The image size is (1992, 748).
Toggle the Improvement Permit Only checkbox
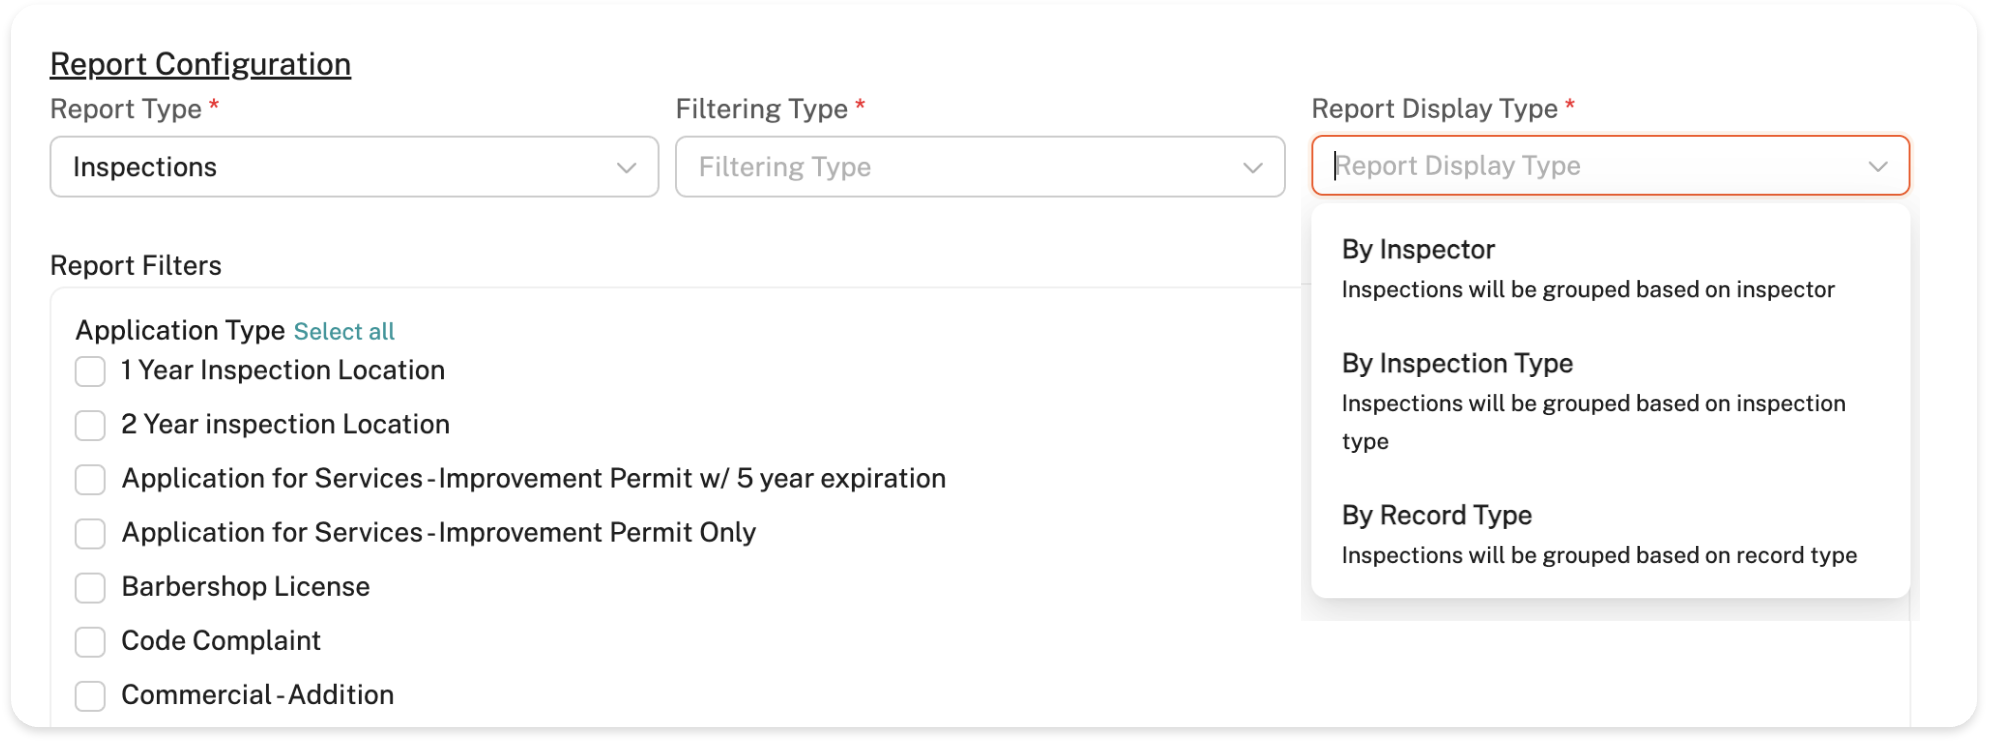click(x=90, y=534)
